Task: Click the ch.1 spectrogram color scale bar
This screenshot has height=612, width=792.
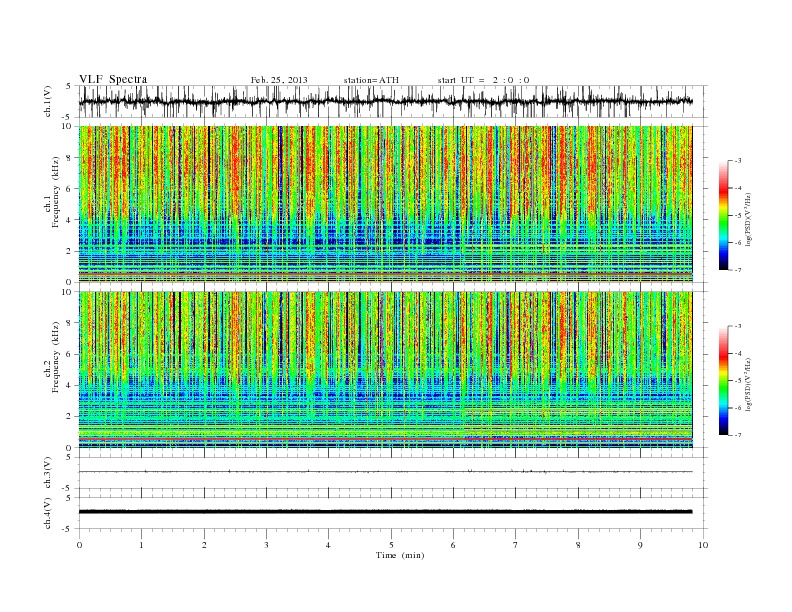Action: tap(723, 216)
